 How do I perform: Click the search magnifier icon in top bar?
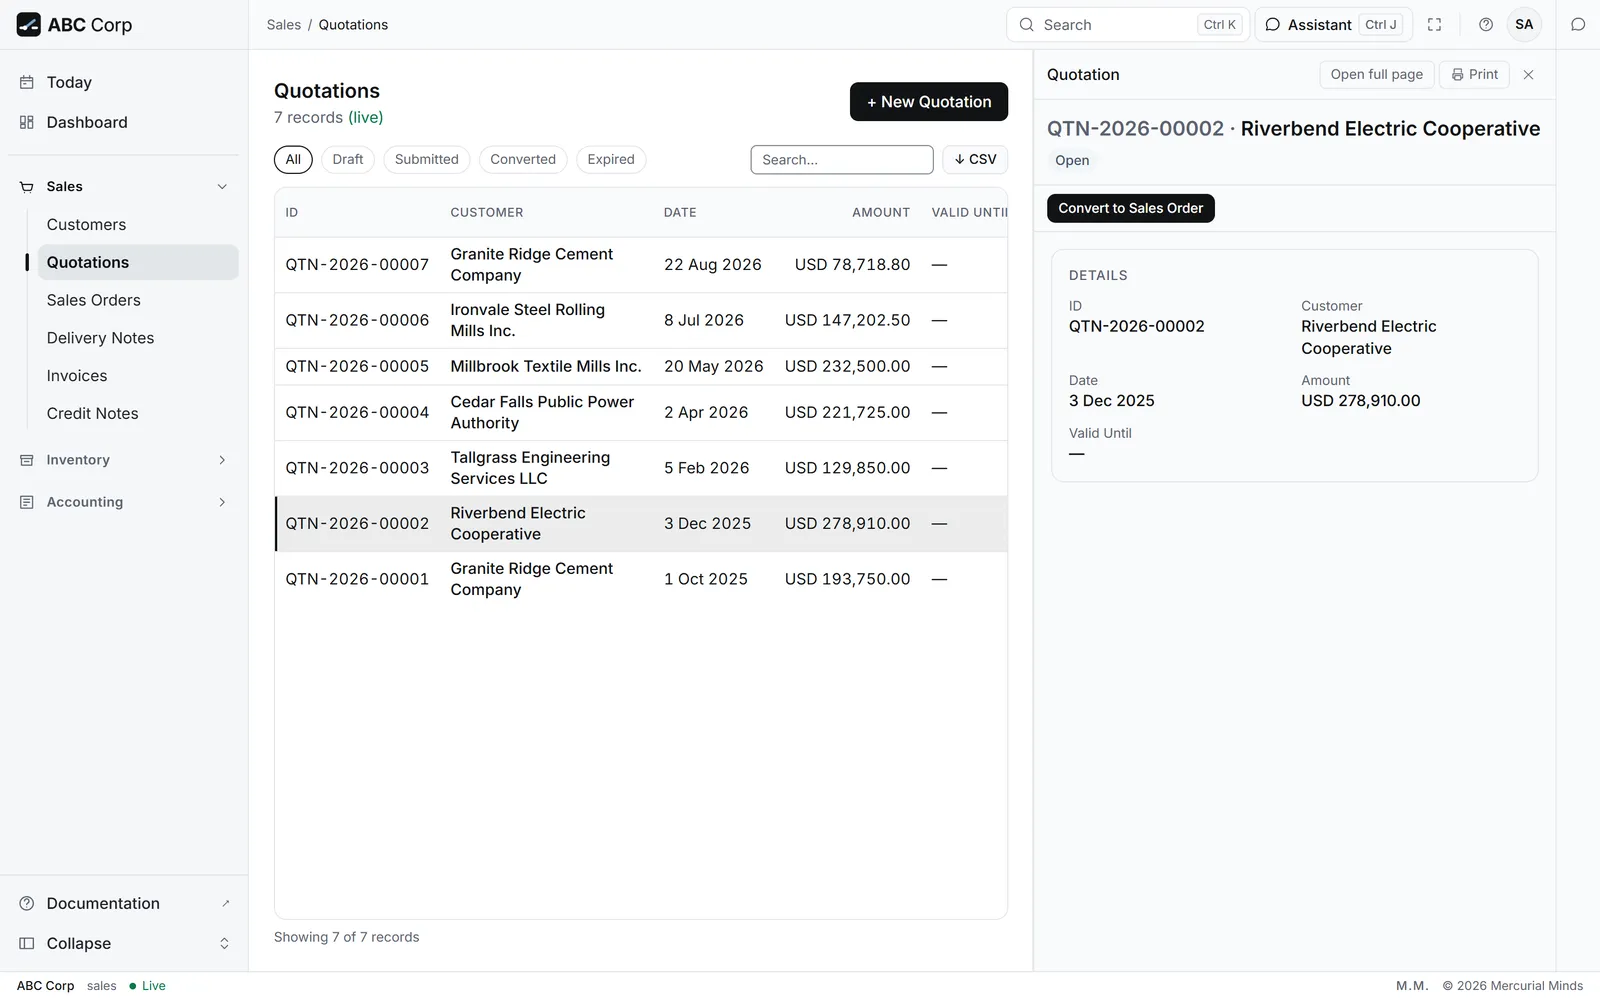click(x=1027, y=25)
